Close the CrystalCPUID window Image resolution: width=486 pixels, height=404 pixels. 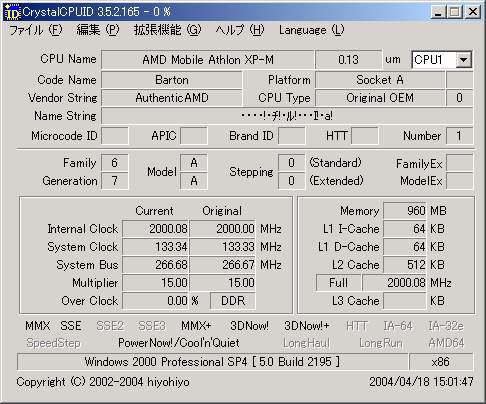coord(472,12)
